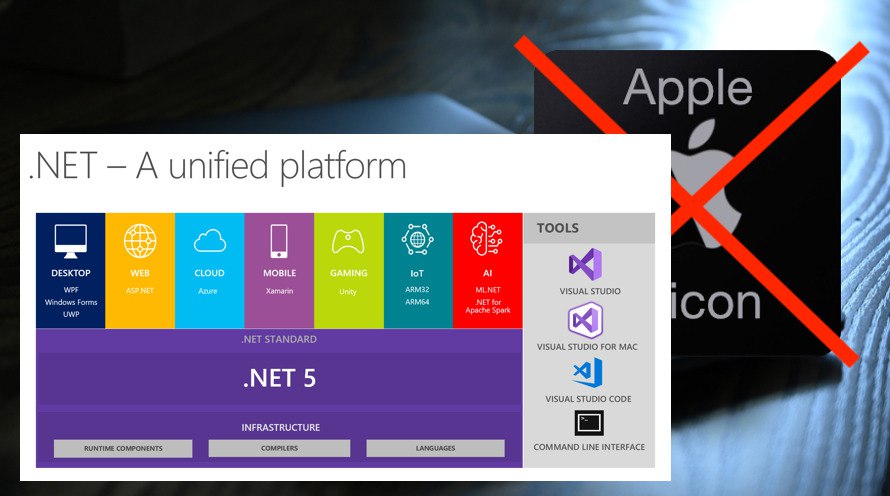
Task: Click the .NET 5 banner
Action: point(279,379)
